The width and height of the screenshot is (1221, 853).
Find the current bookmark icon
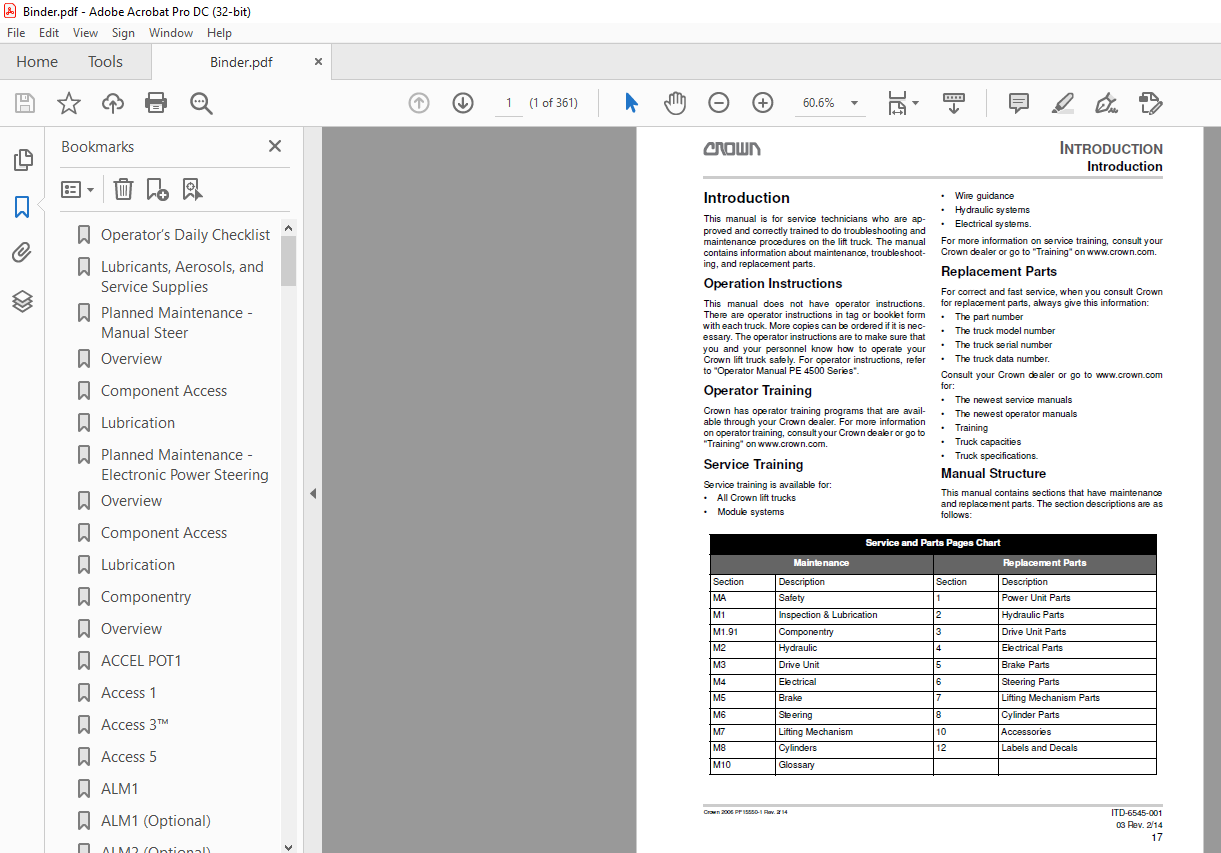tap(192, 189)
